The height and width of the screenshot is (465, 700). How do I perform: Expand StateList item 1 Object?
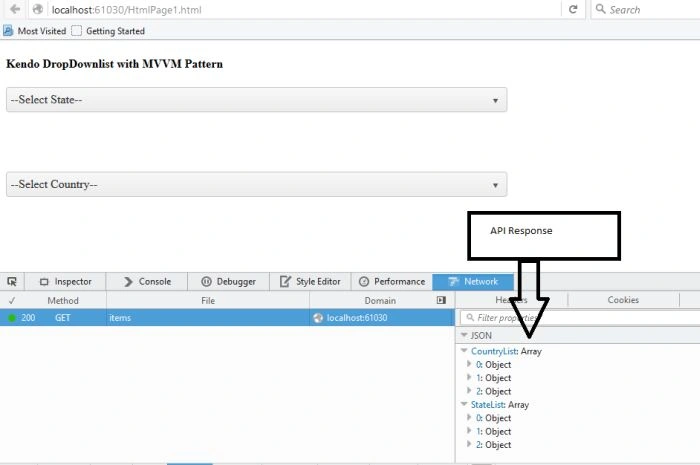pyautogui.click(x=469, y=431)
